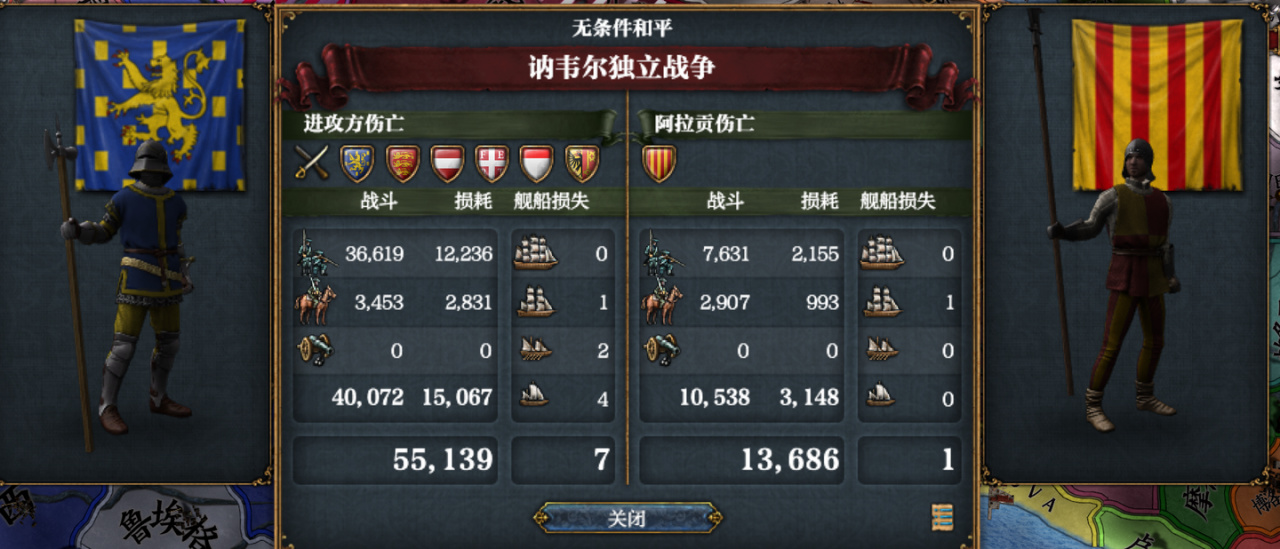
Task: Open the ledger icon at bottom right
Action: (941, 517)
